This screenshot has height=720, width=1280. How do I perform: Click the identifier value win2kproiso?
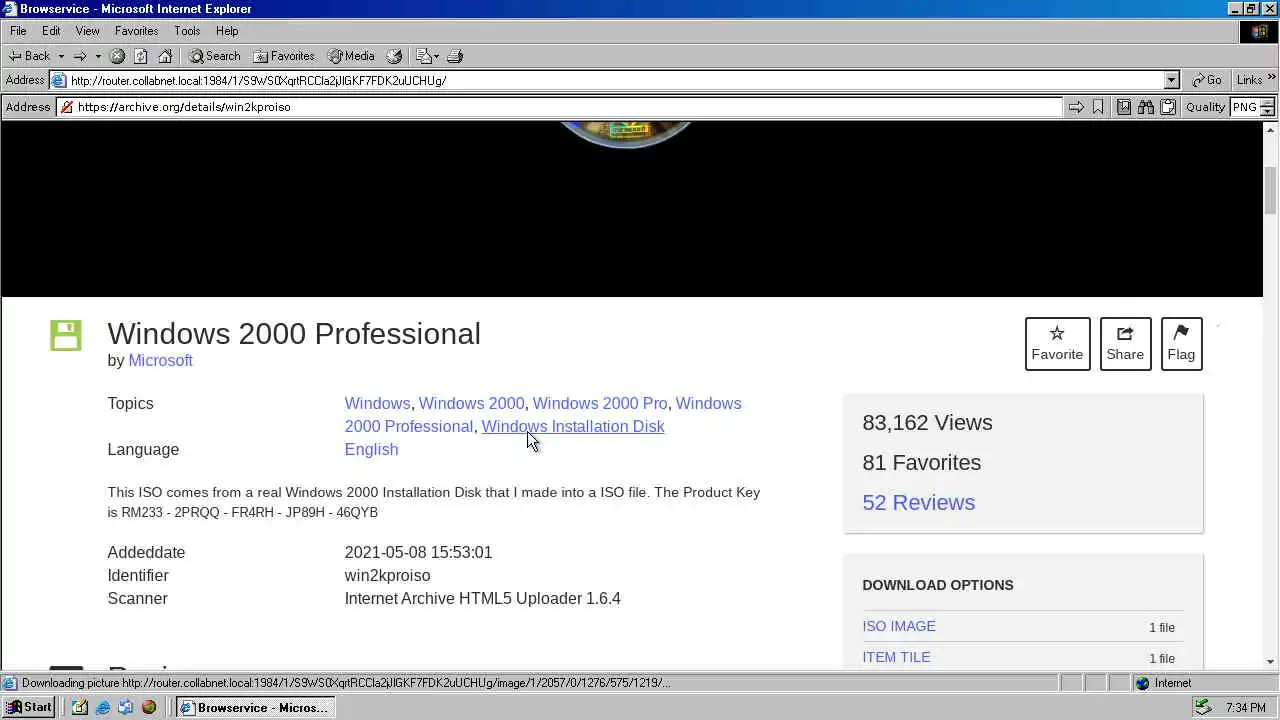387,575
